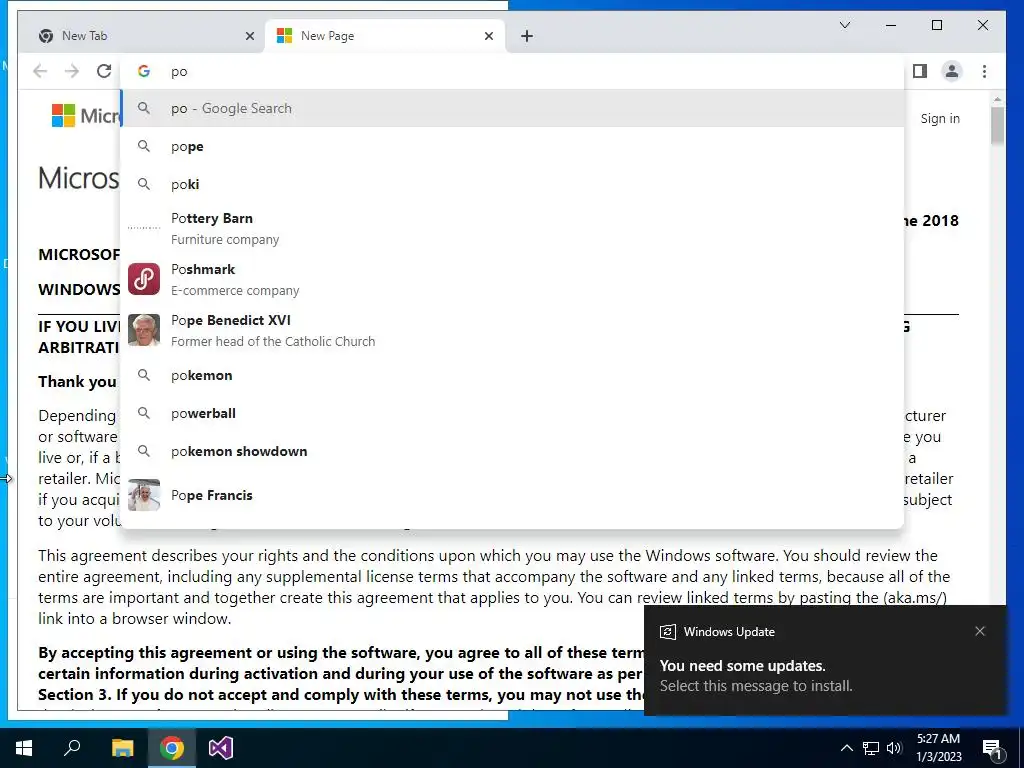Open the Action Center notifications icon
The height and width of the screenshot is (768, 1024).
click(x=992, y=748)
